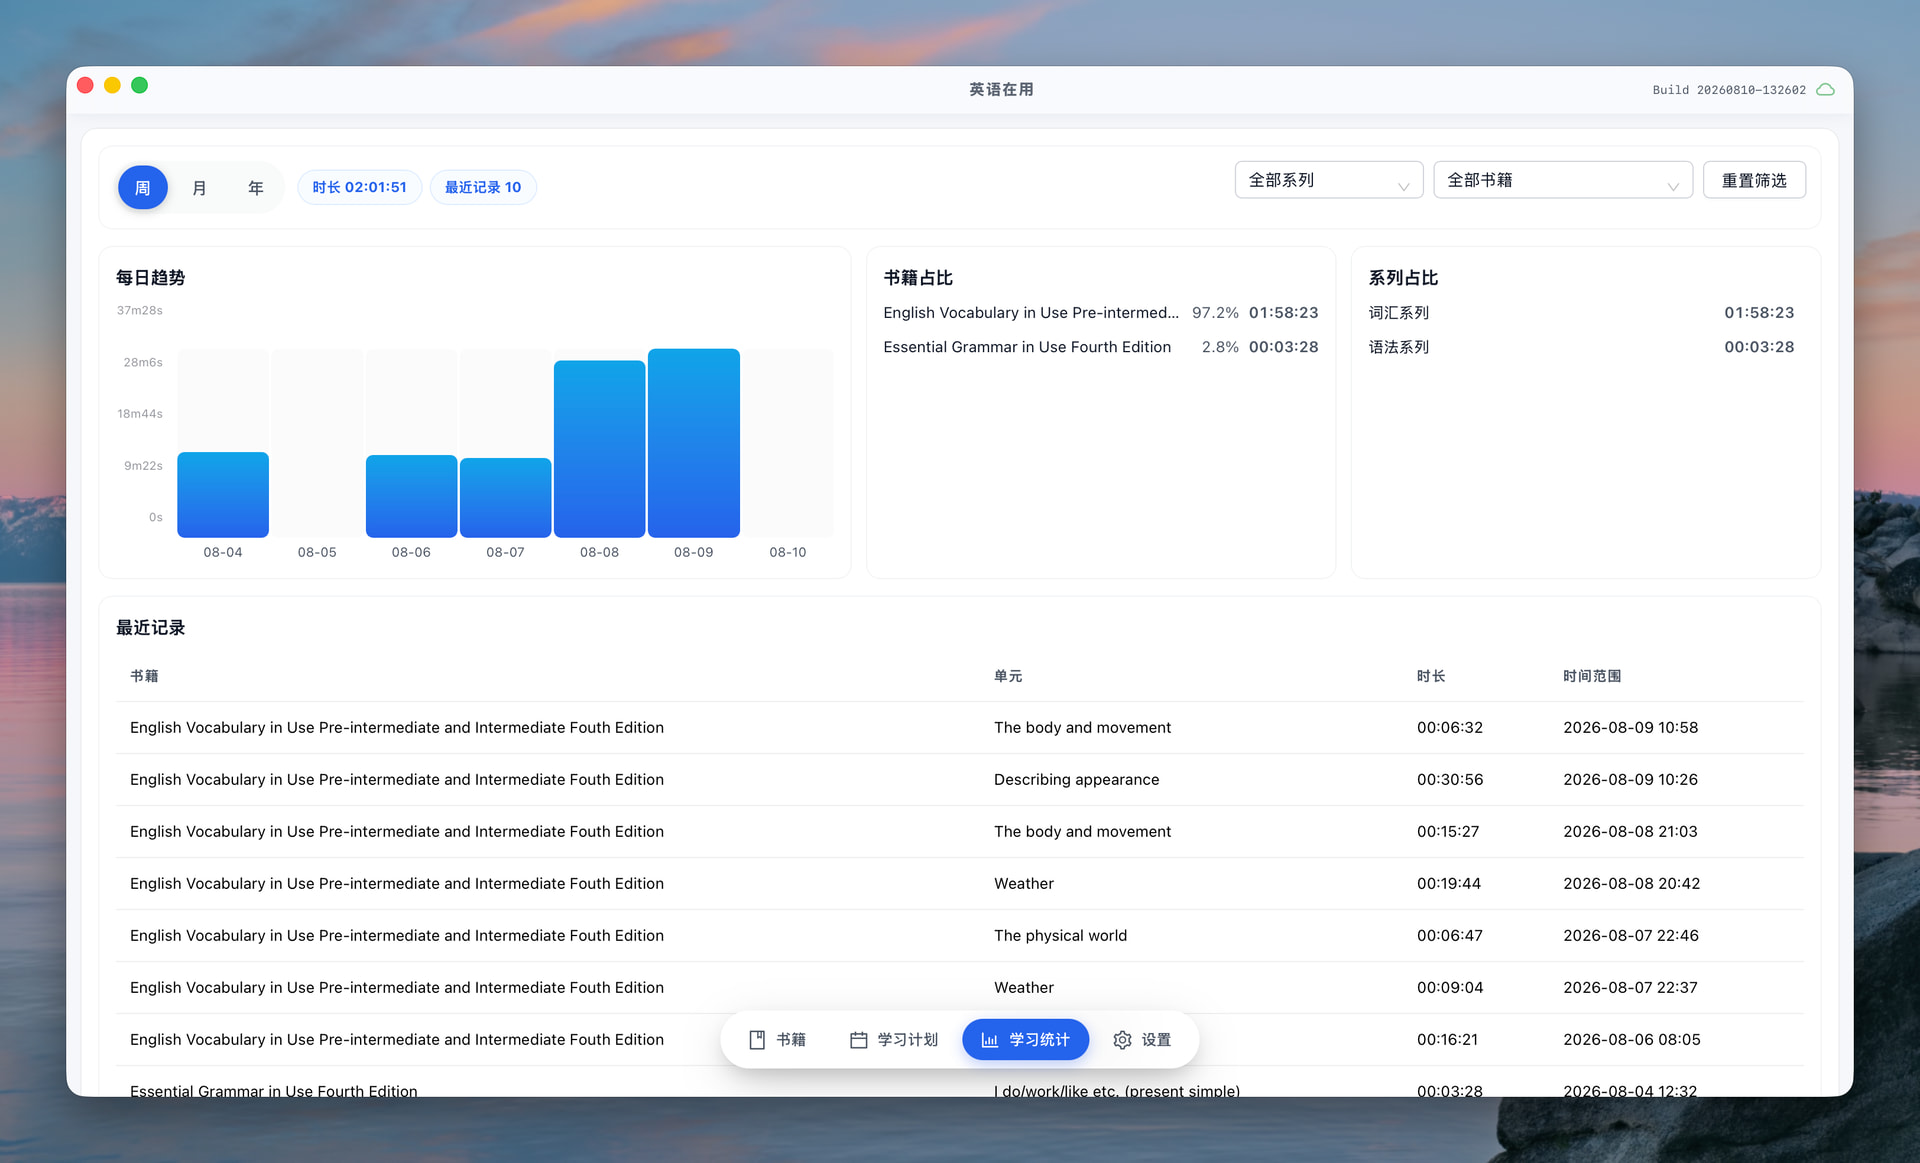The height and width of the screenshot is (1163, 1920).
Task: Click the 08-04 bar in daily trend chart
Action: [x=223, y=495]
